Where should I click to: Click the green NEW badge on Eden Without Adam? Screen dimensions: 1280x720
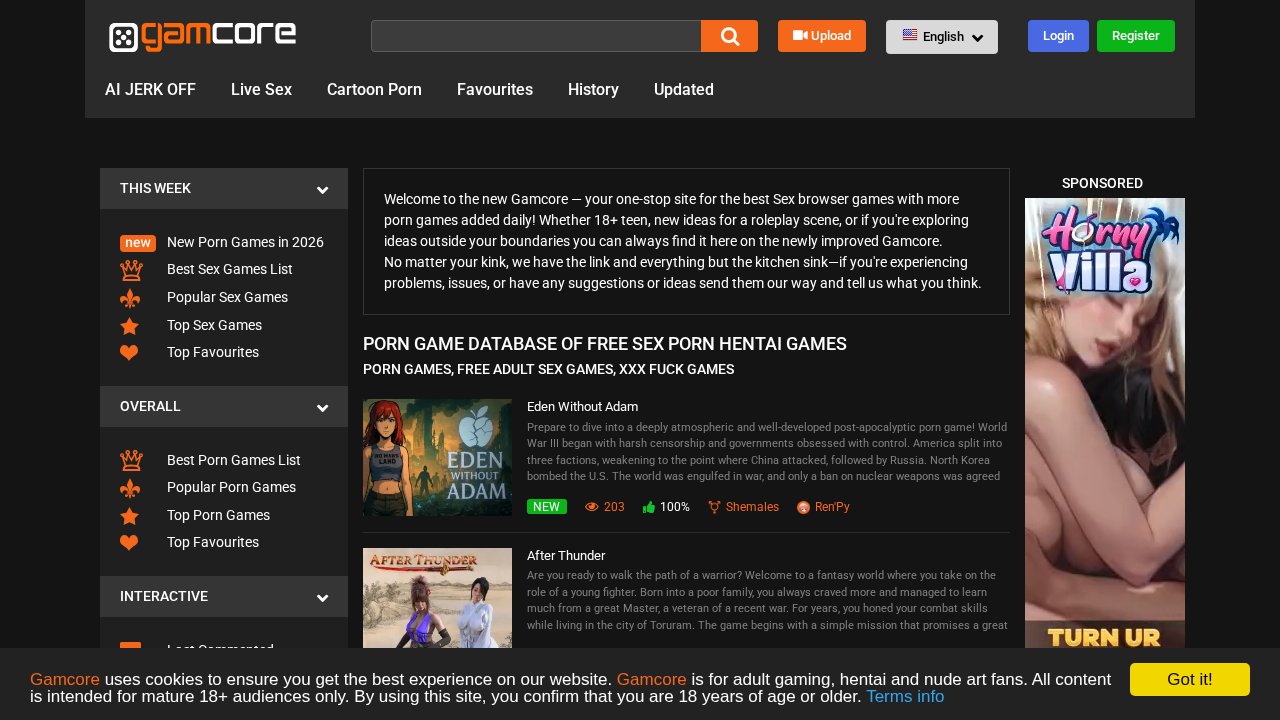pos(547,507)
